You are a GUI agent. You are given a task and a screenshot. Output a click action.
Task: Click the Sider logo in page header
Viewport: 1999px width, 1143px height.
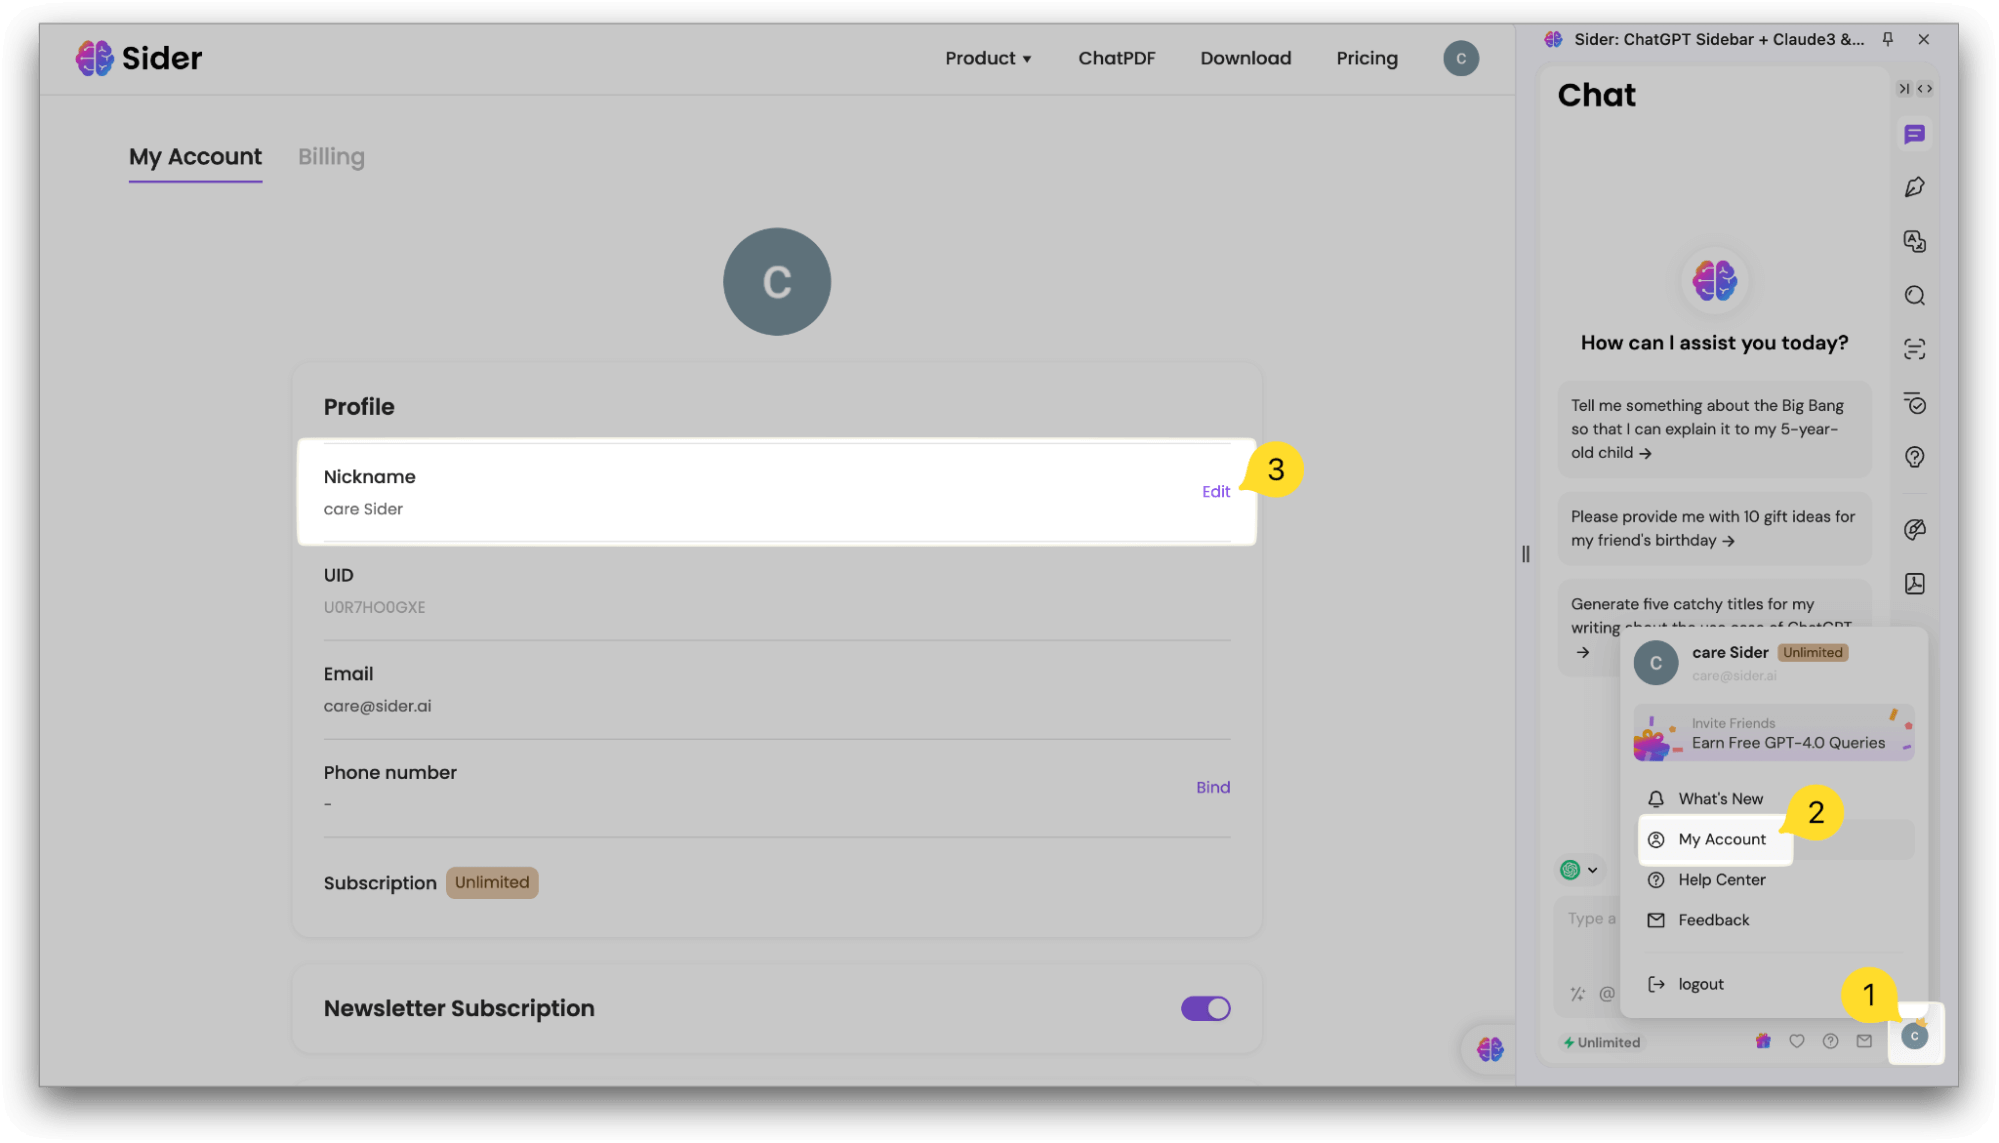pos(139,58)
